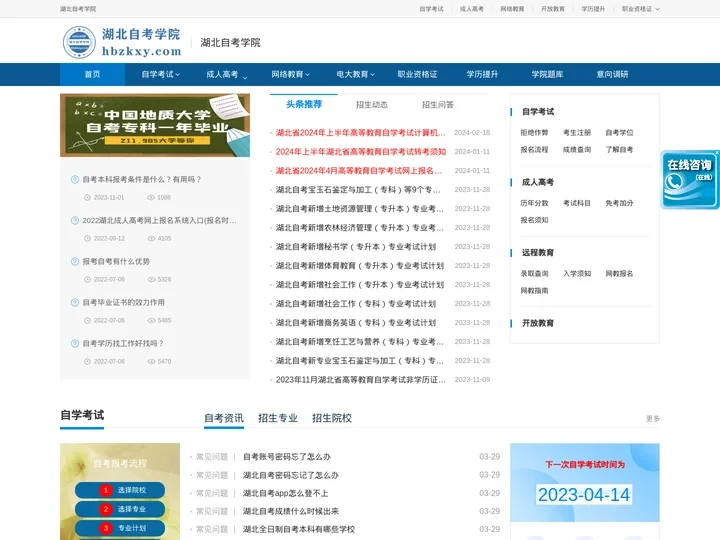
Task: Open the top-bar 职业资格证 dropdown arrow
Action: 658,9
